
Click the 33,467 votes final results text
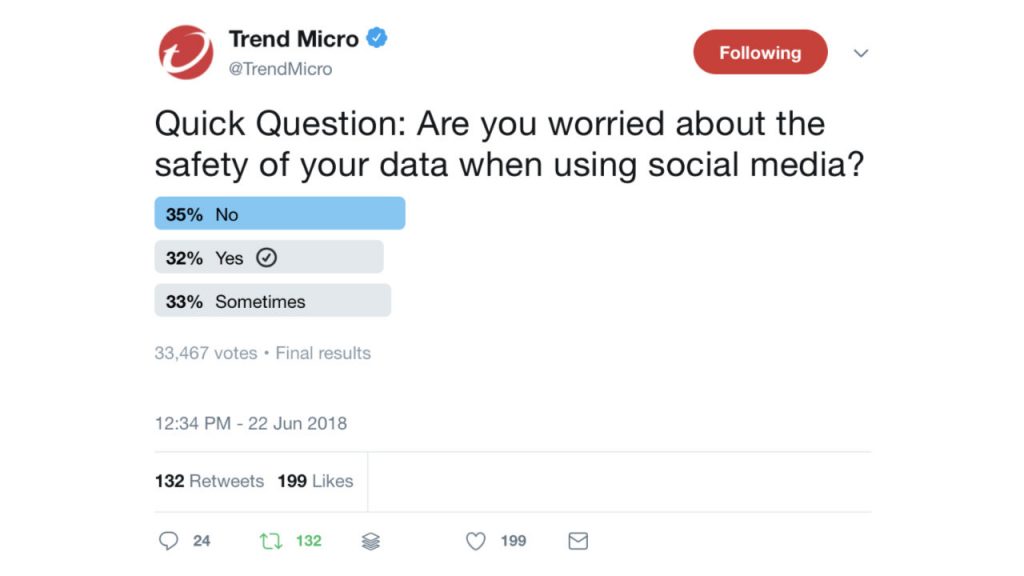coord(262,353)
